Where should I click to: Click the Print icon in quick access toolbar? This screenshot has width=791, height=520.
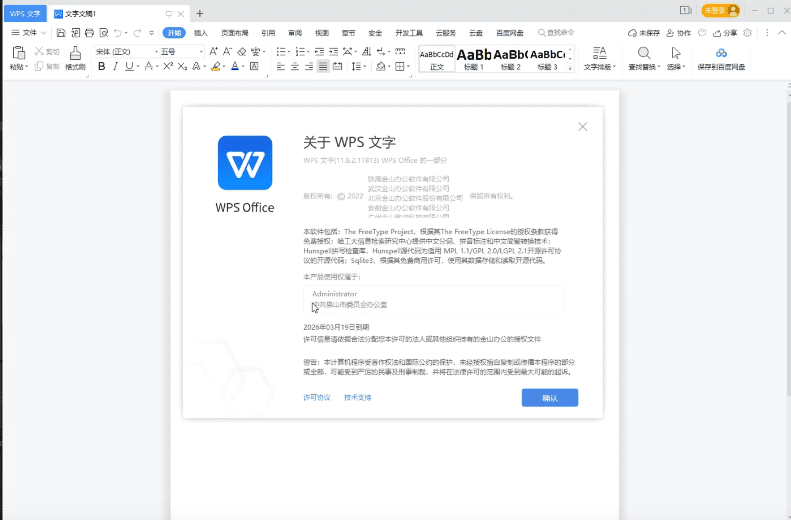tap(89, 33)
